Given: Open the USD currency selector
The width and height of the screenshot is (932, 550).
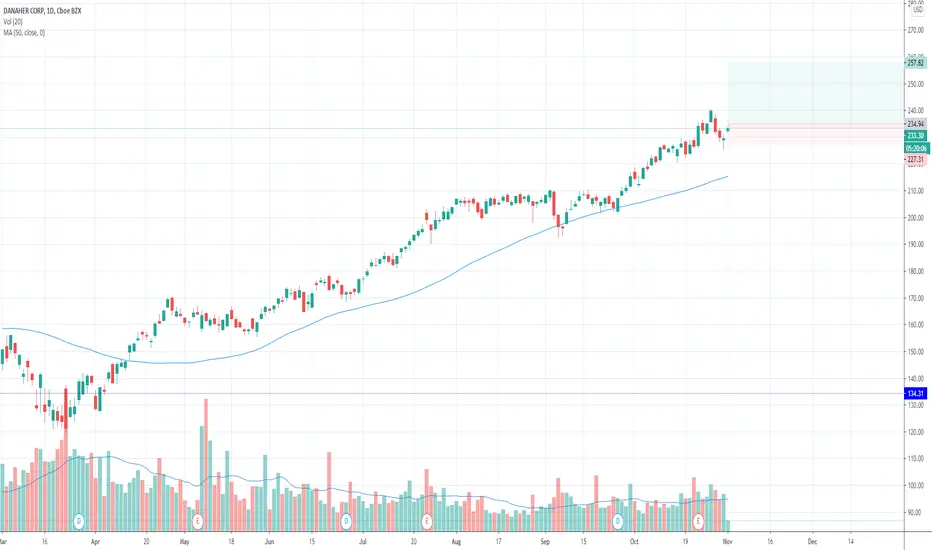Looking at the screenshot, I should (x=918, y=10).
